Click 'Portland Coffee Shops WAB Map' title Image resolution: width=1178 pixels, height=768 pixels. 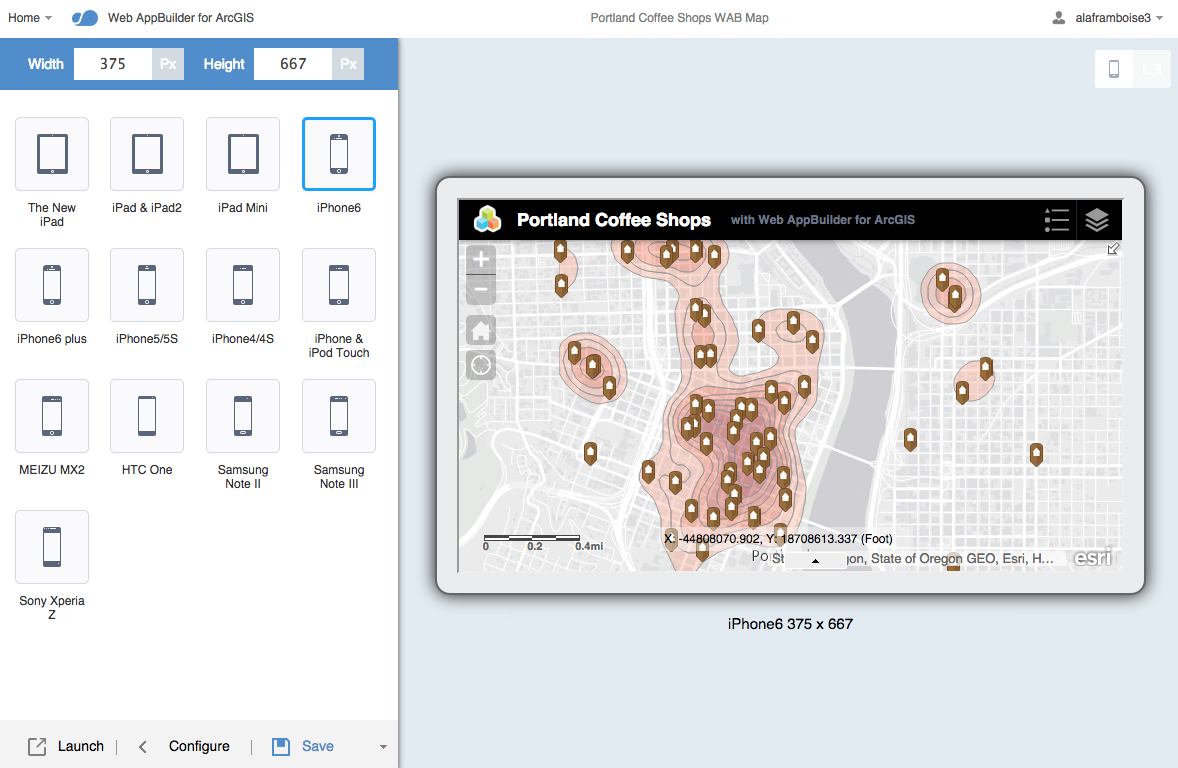click(679, 18)
